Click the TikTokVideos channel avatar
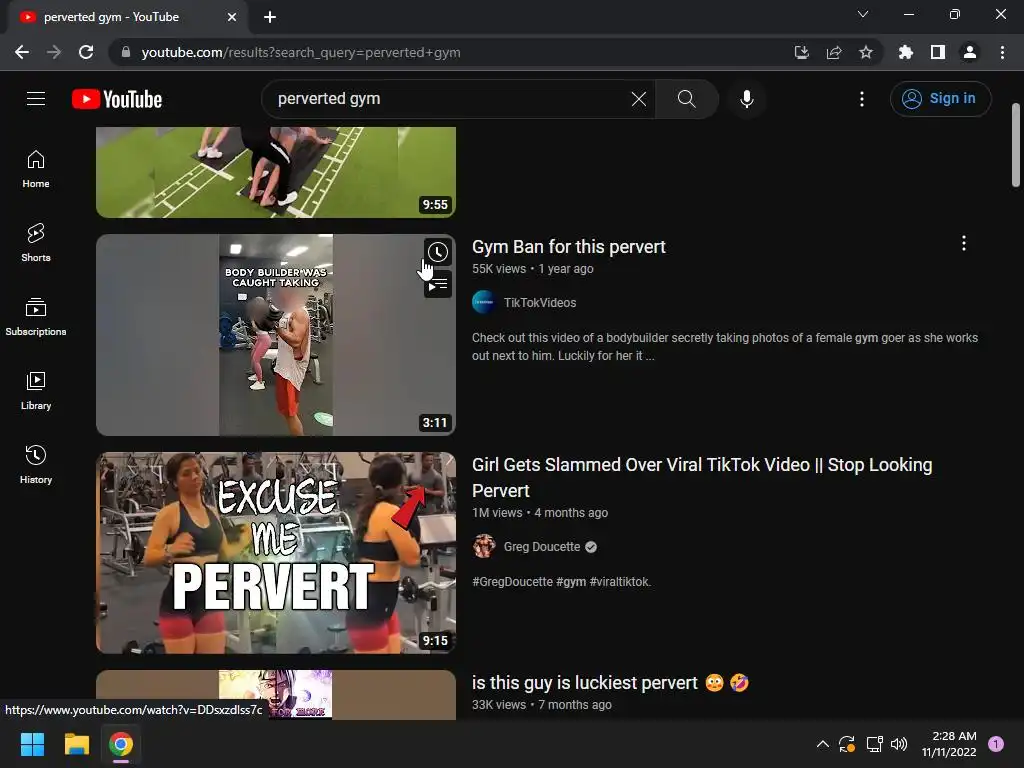The image size is (1024, 768). click(484, 302)
